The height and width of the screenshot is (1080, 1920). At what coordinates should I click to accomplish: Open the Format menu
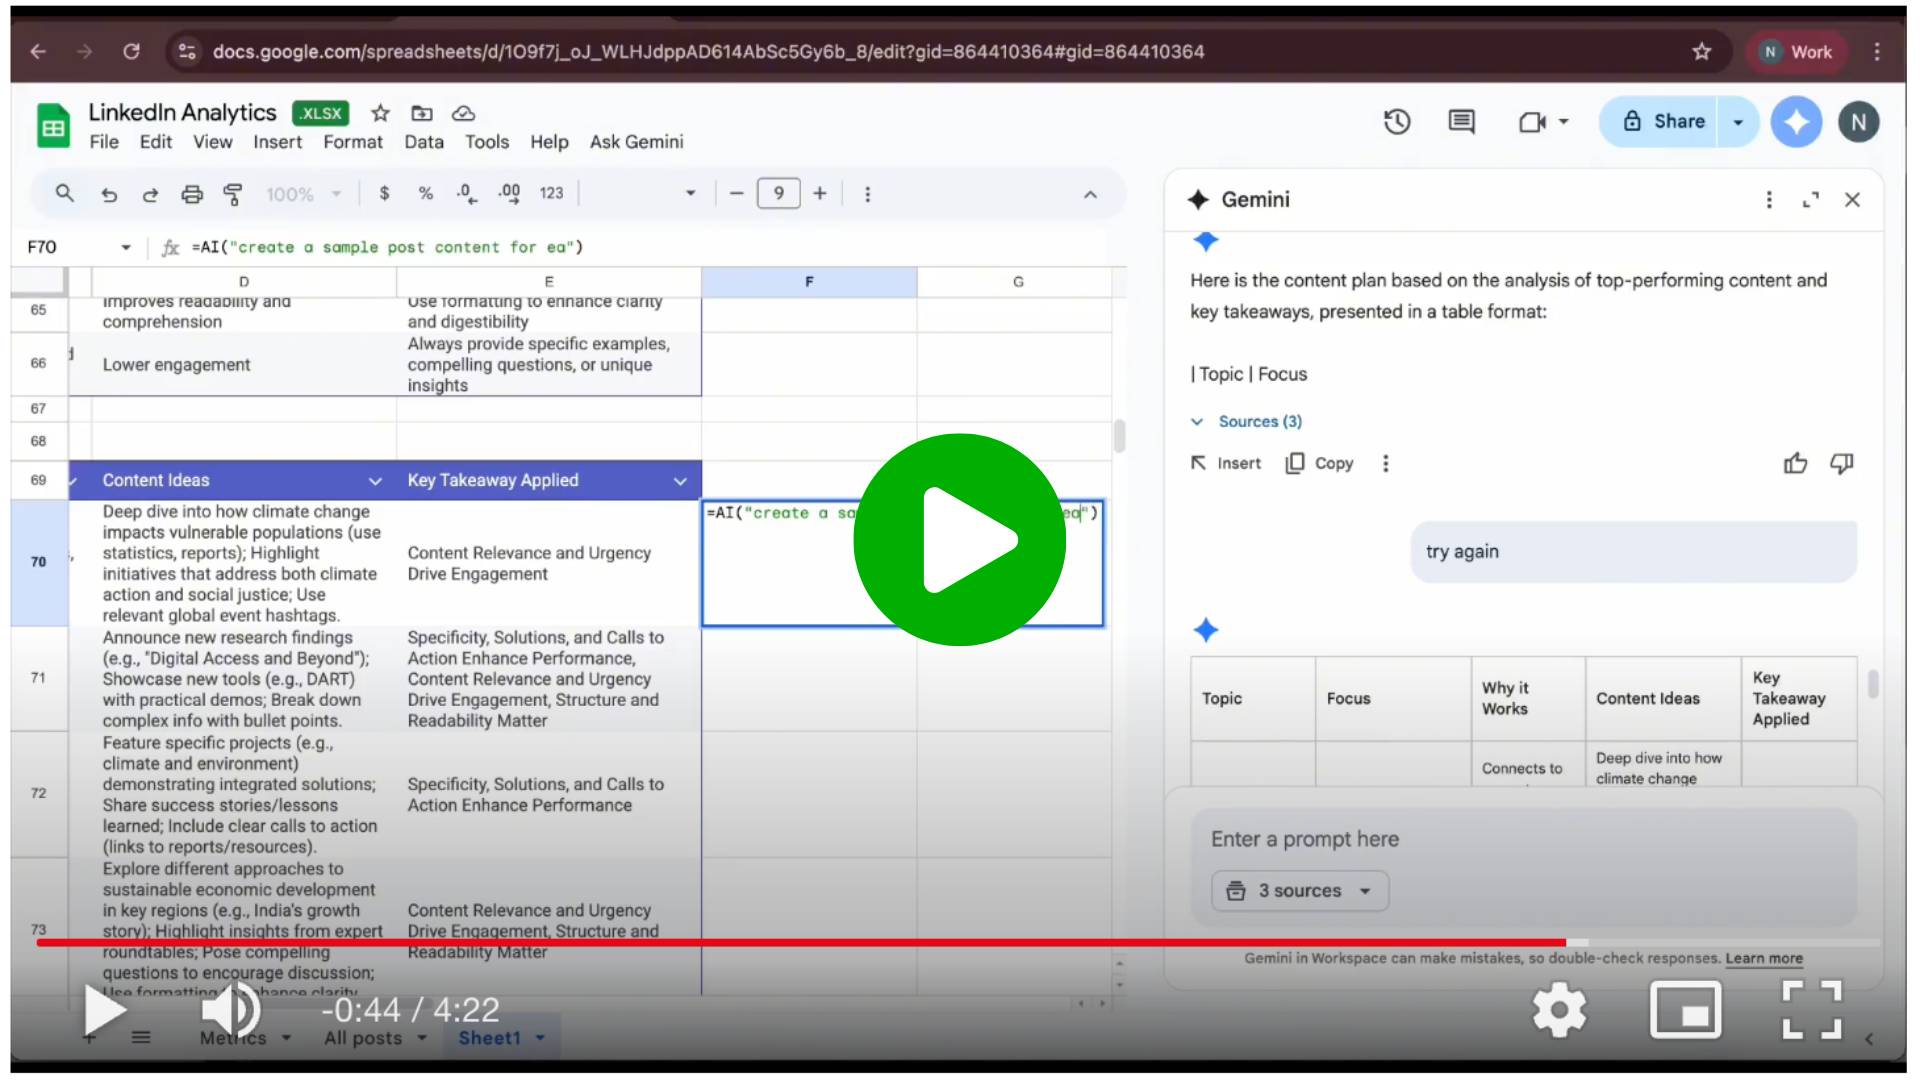click(x=352, y=142)
